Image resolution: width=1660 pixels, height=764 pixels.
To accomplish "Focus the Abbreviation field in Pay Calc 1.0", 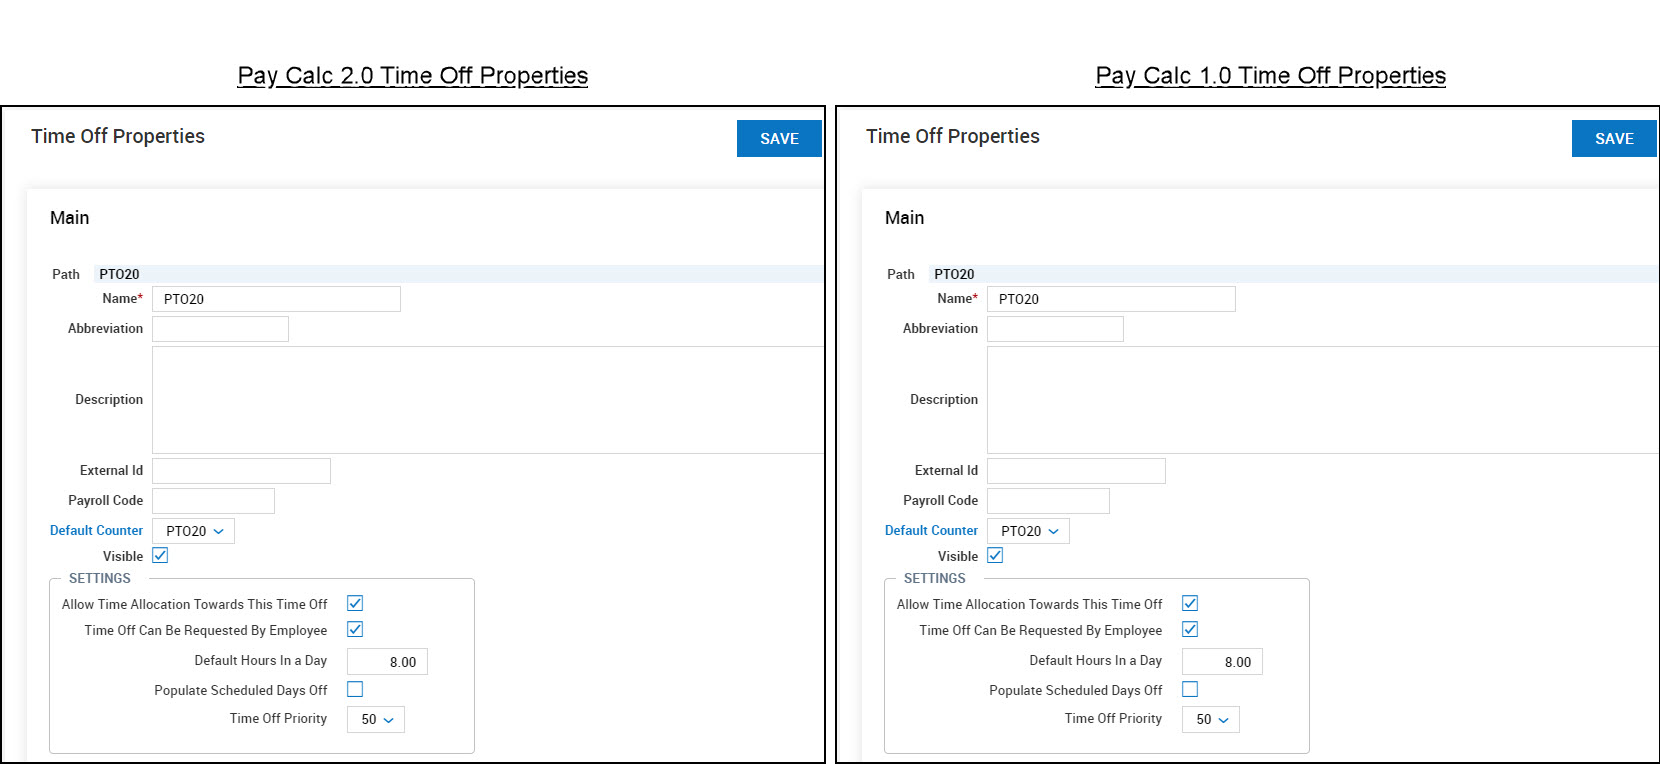I will [1055, 329].
